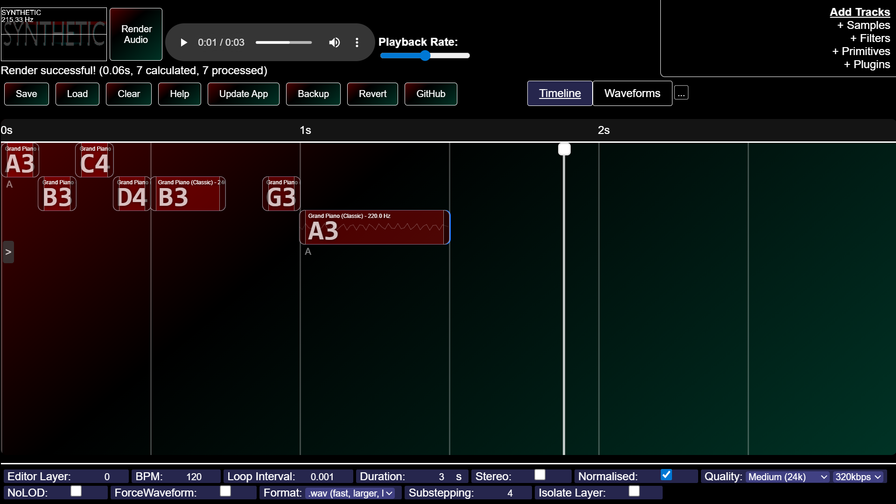Switch to the Timeline tab
Viewport: 896px width, 504px height.
click(x=559, y=93)
